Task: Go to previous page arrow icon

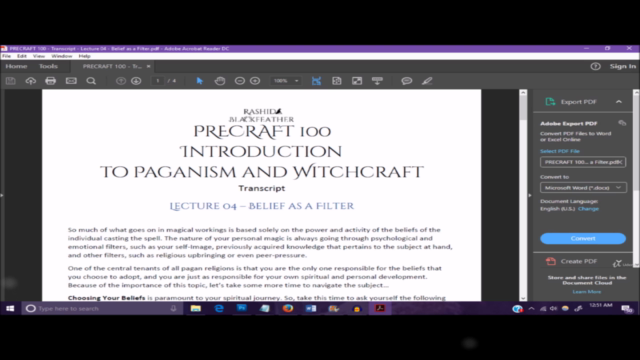Action: click(120, 81)
